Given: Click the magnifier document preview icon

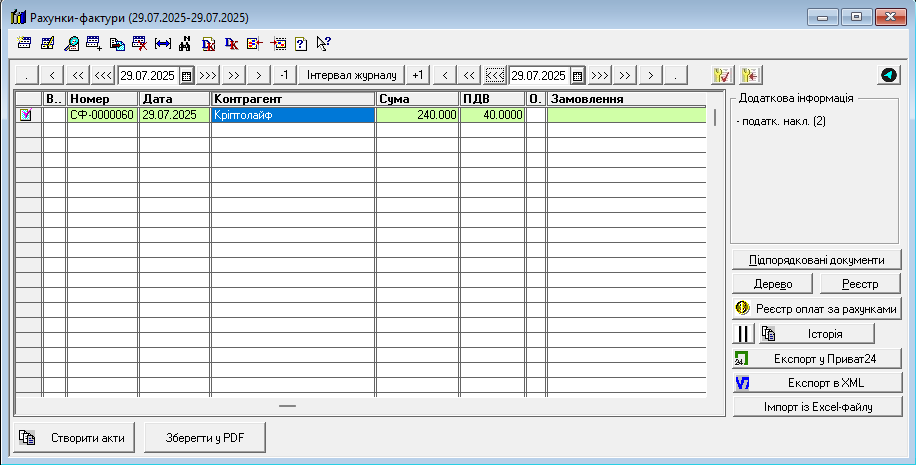Looking at the screenshot, I should (71, 44).
